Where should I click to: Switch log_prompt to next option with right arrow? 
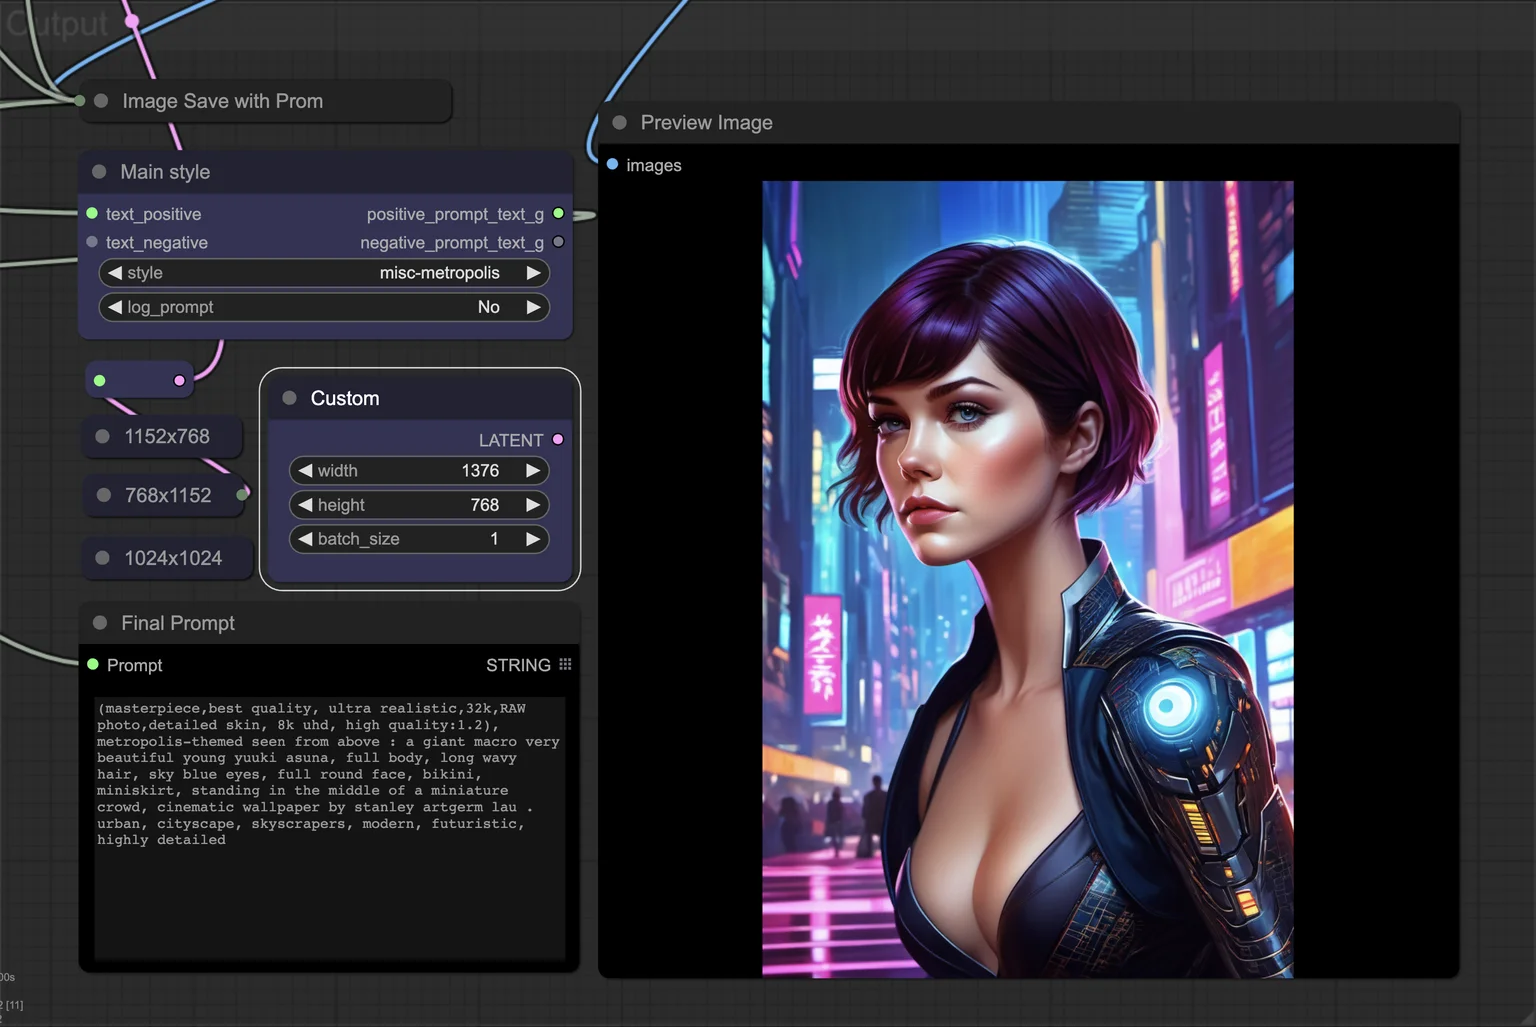[534, 307]
